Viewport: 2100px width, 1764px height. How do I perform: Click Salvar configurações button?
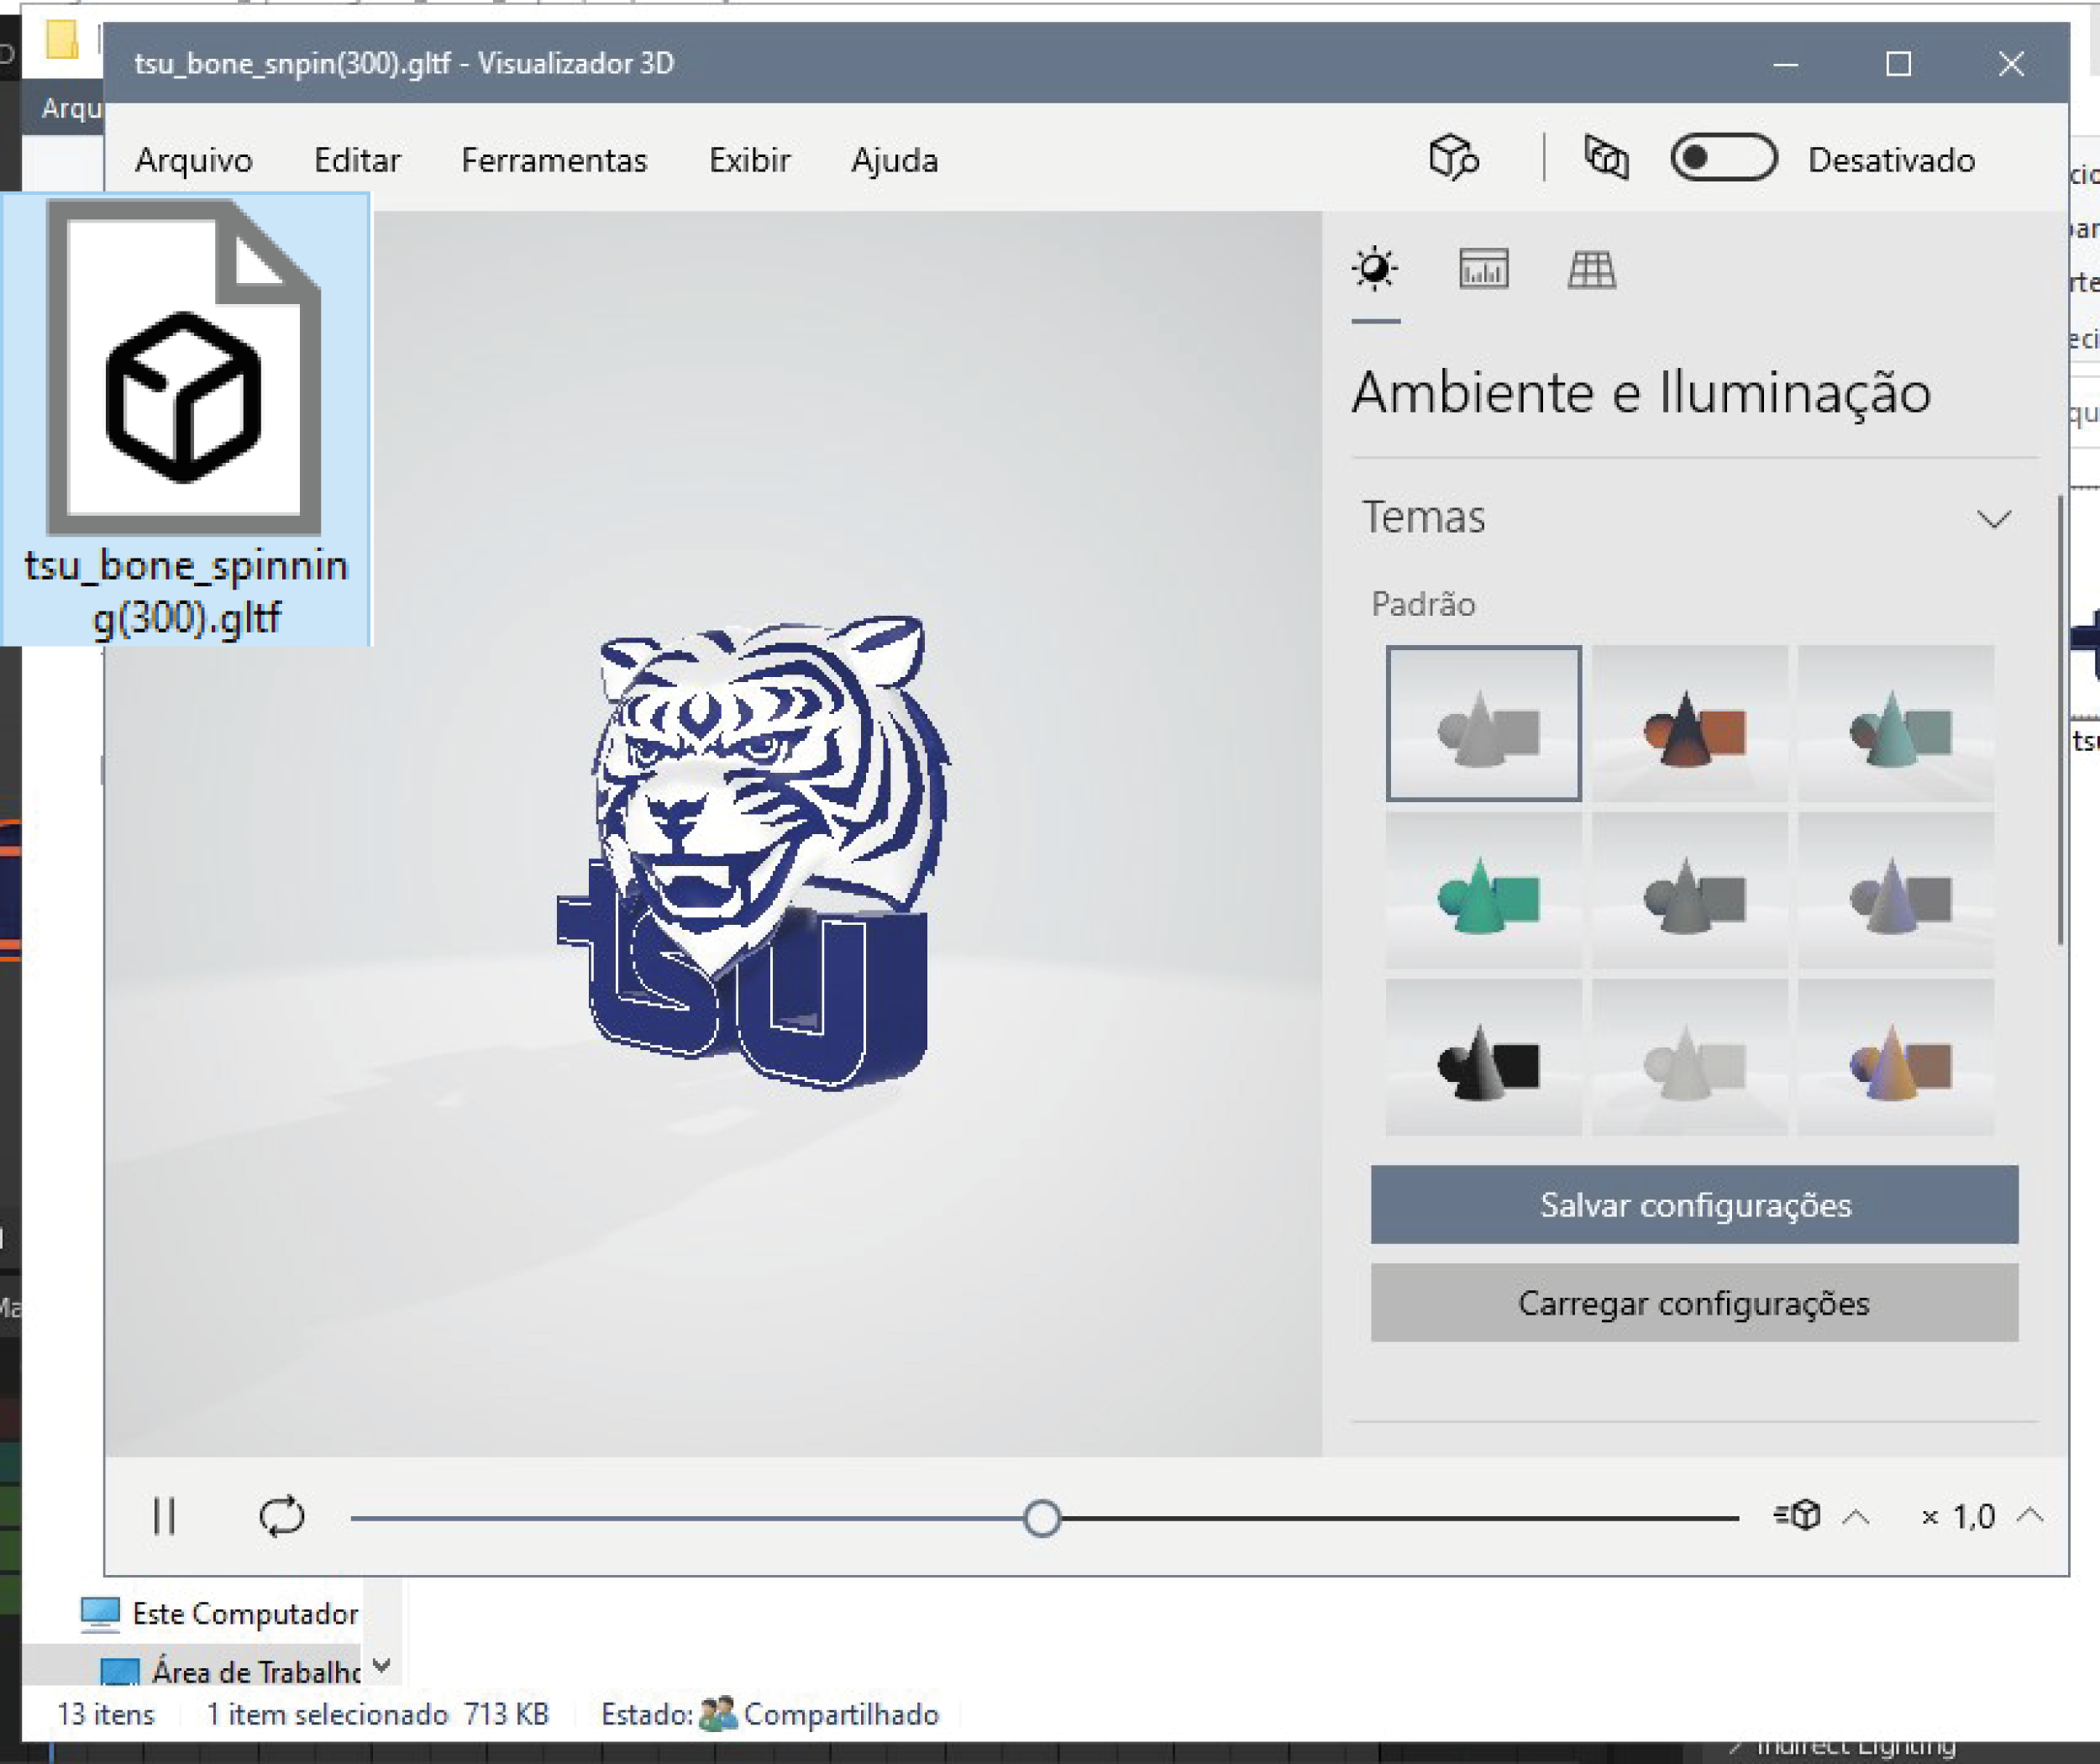point(1694,1204)
